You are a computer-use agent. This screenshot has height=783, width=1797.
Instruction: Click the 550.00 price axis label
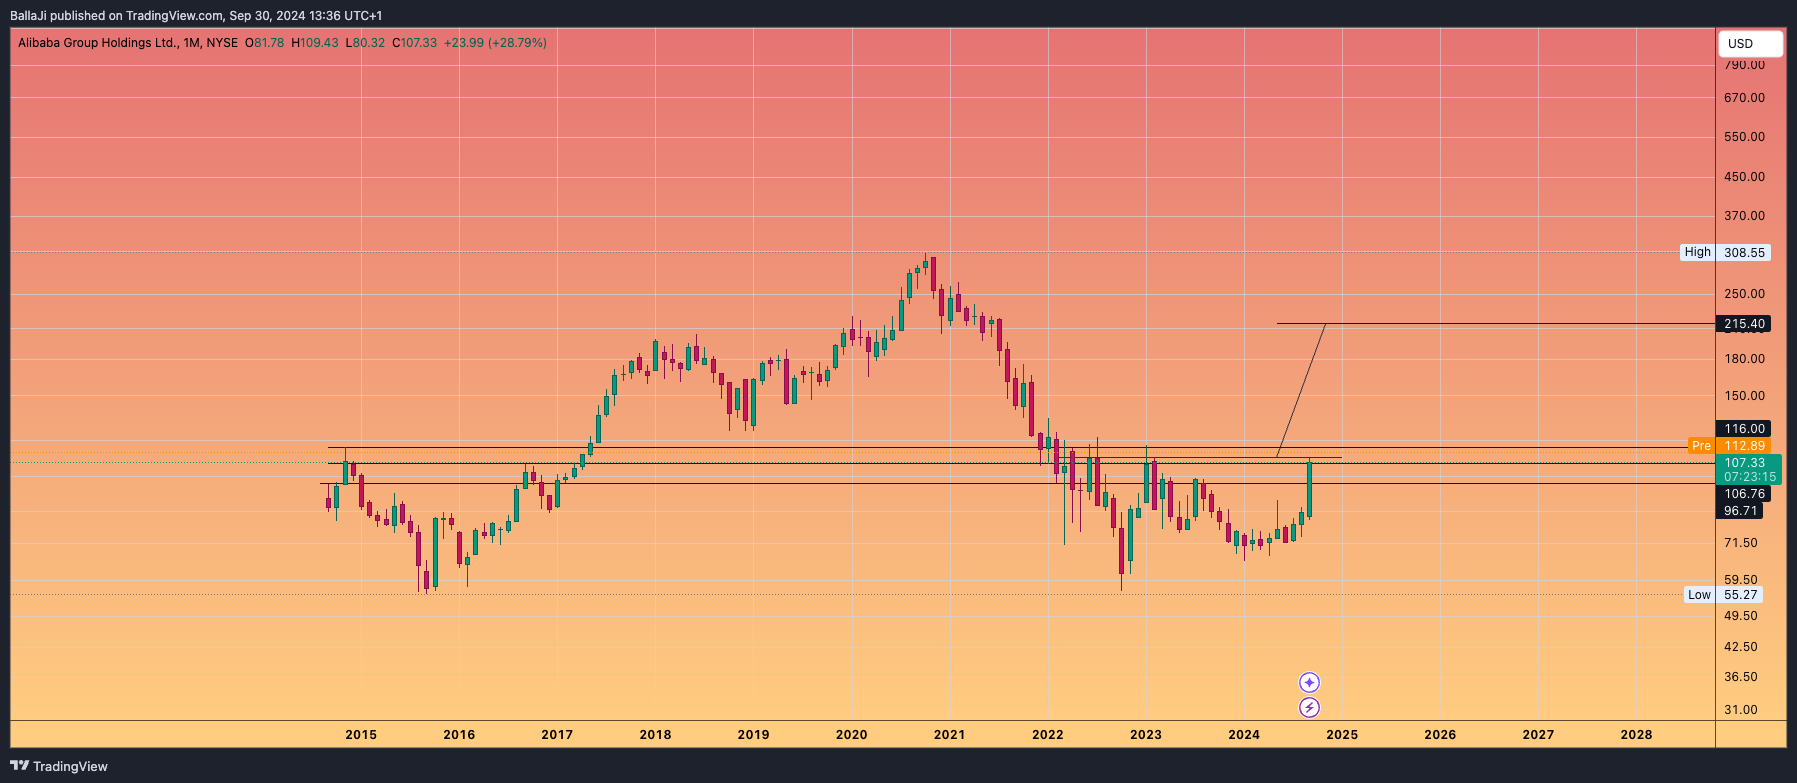click(x=1744, y=137)
